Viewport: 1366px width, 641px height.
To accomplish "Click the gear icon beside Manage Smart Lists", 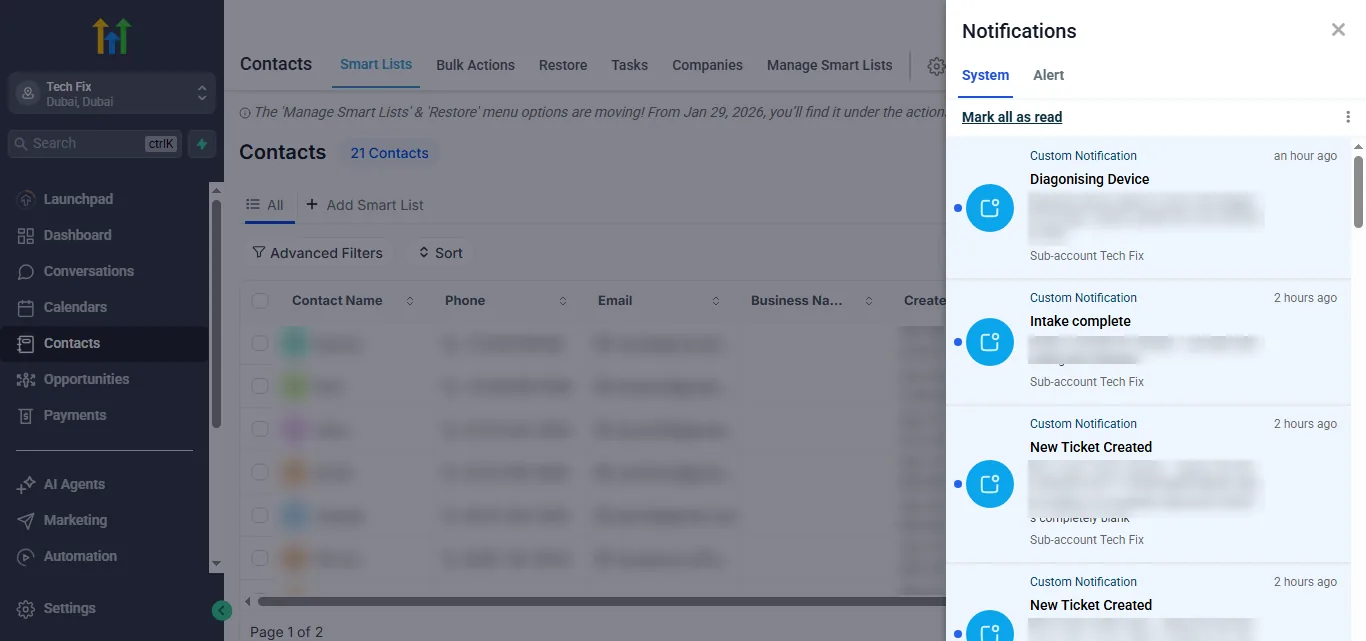I will click(x=936, y=66).
